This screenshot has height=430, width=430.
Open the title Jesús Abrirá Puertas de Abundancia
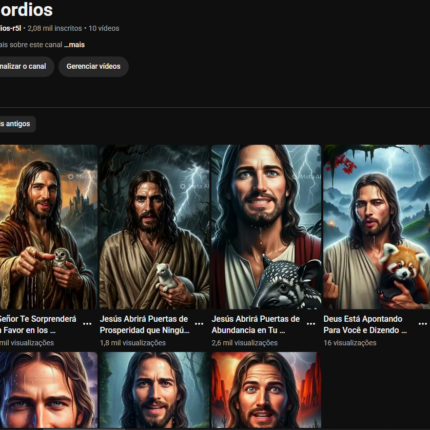[x=255, y=325]
